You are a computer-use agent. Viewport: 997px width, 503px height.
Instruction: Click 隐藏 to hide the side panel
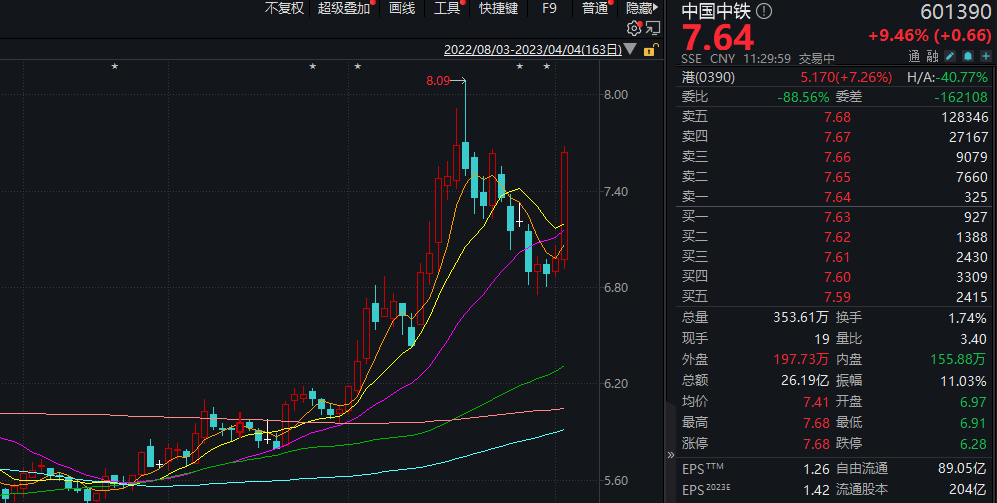(642, 8)
